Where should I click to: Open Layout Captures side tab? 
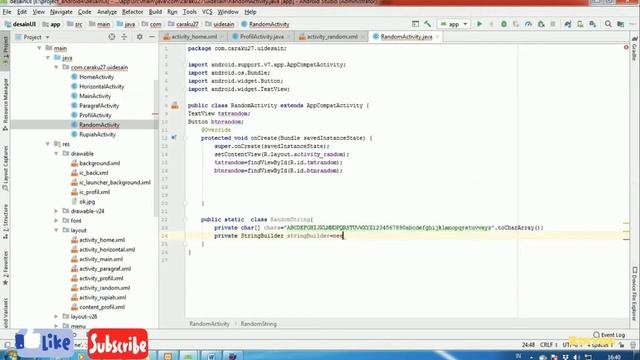pos(5,168)
